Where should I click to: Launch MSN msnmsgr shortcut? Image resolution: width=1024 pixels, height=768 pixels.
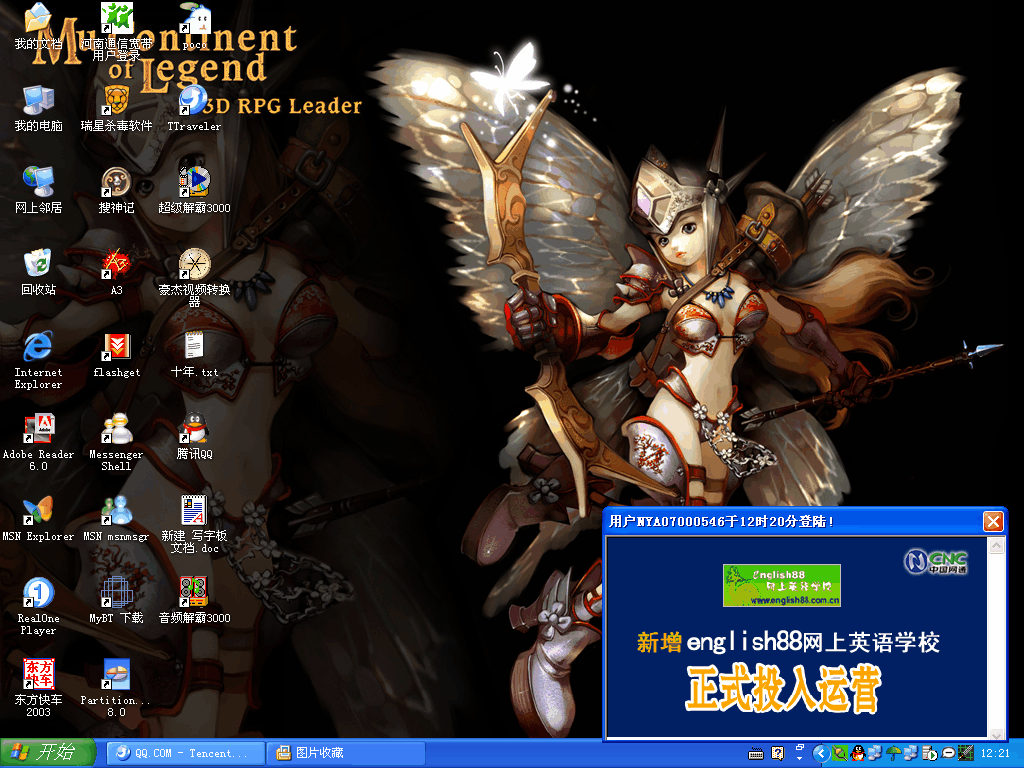(x=116, y=519)
